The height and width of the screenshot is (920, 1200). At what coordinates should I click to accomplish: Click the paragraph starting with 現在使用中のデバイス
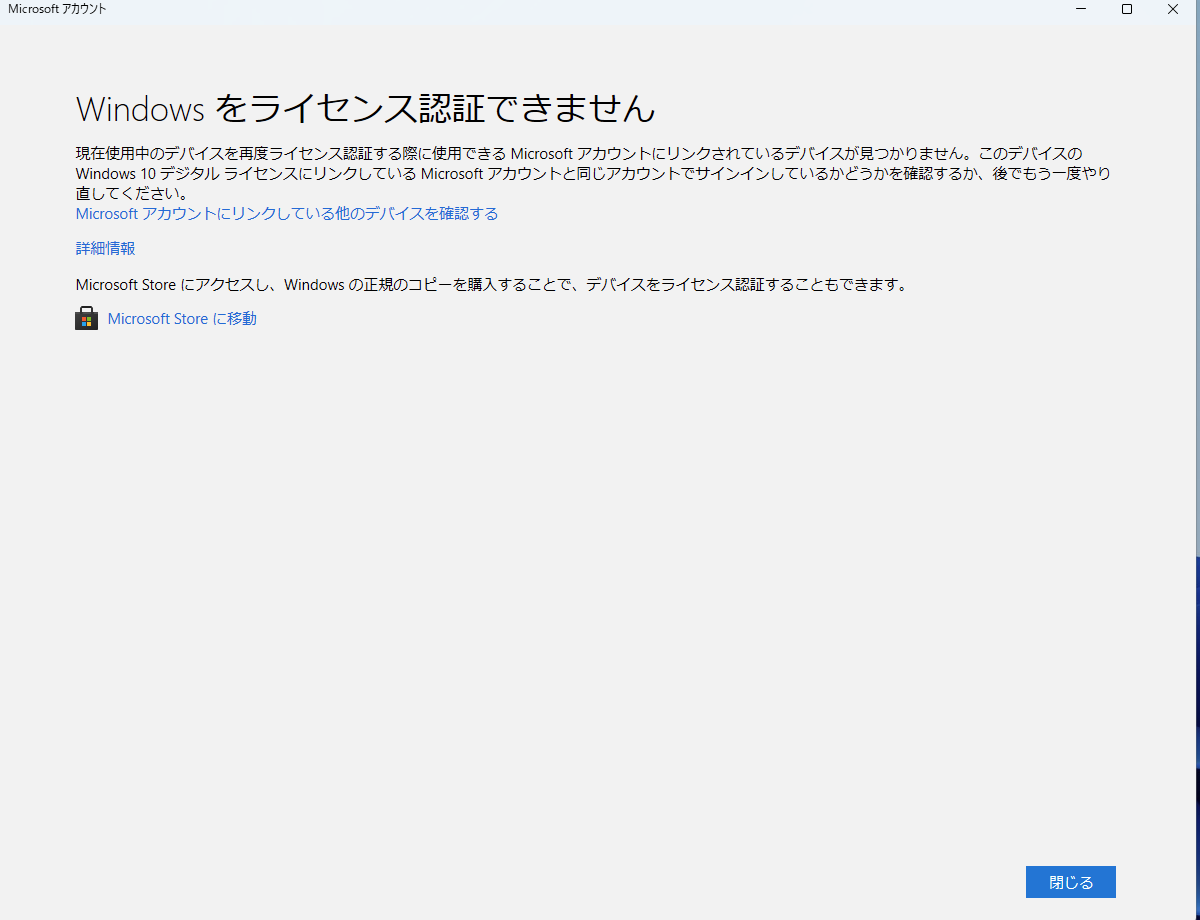pyautogui.click(x=594, y=174)
